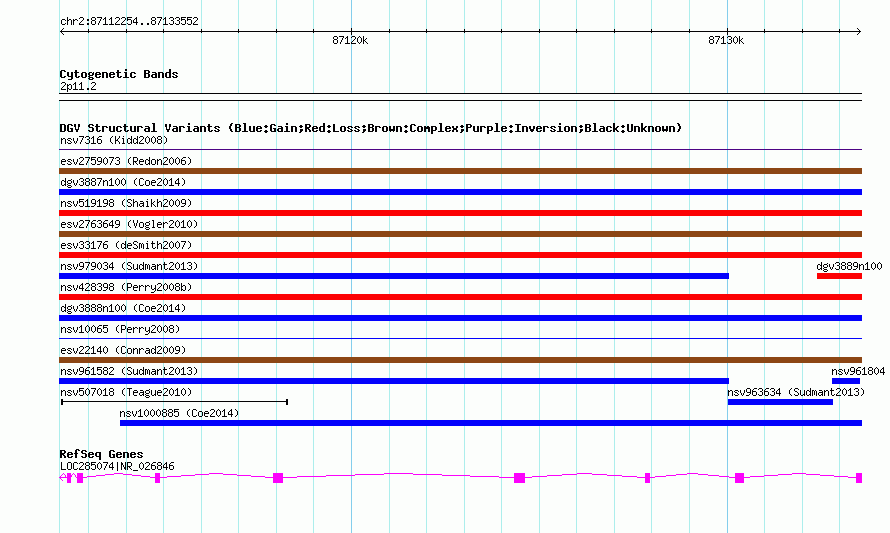Image resolution: width=890 pixels, height=533 pixels.
Task: Click the blue bar under nsv1000885
Action: (x=491, y=423)
